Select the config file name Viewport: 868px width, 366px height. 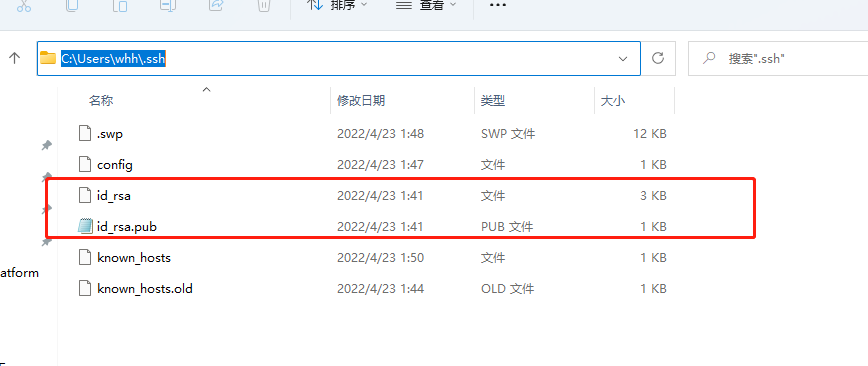click(x=115, y=165)
